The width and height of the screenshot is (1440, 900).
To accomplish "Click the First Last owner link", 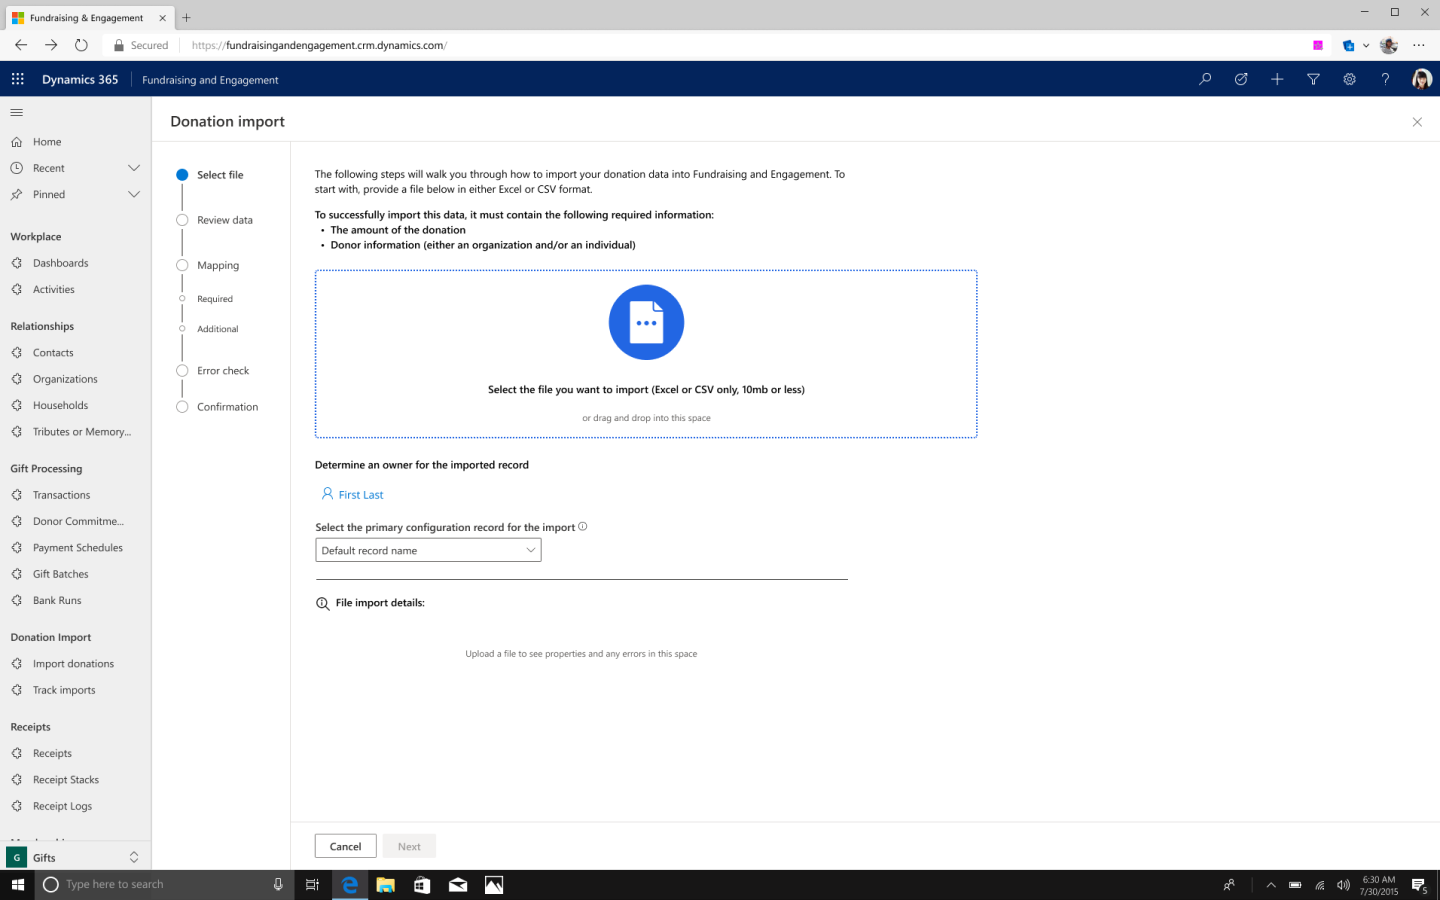I will tap(360, 495).
